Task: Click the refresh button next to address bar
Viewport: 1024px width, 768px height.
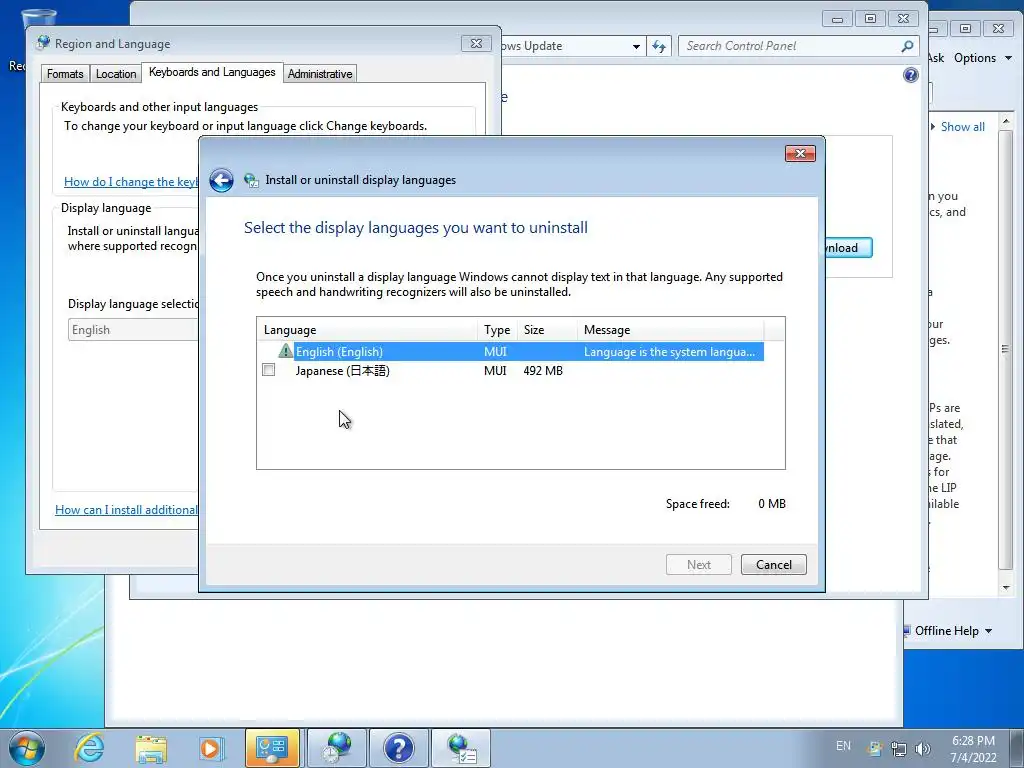Action: pyautogui.click(x=659, y=46)
